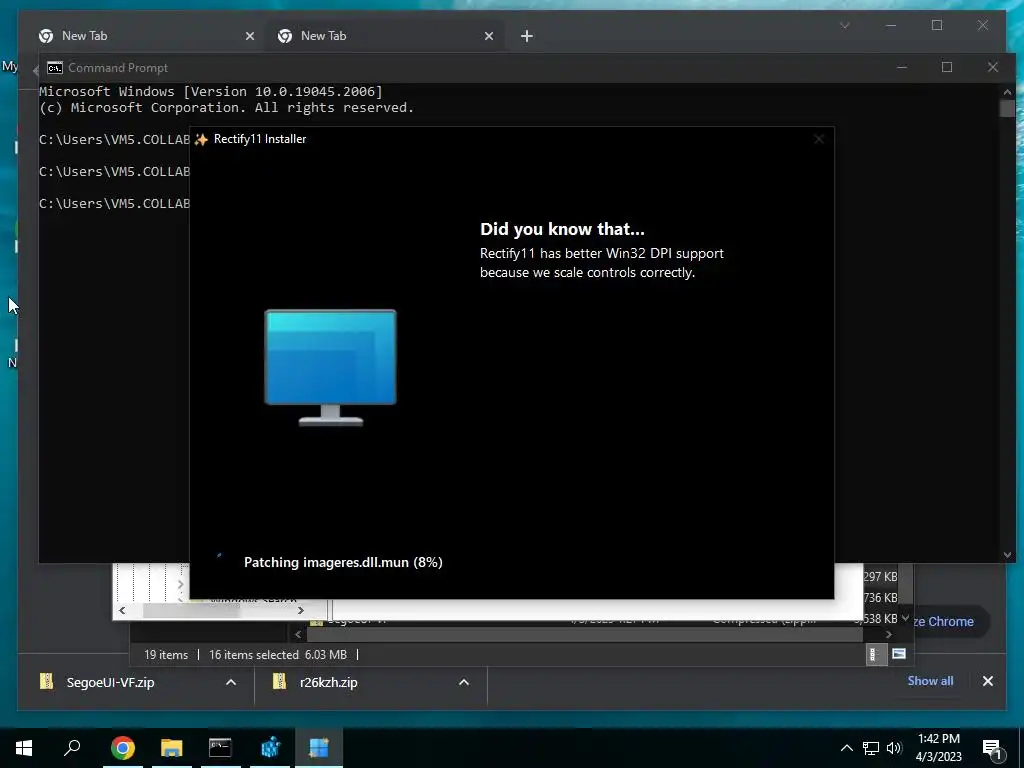Click the Command Prompt scrollbar down arrow
The image size is (1024, 768).
[1007, 555]
